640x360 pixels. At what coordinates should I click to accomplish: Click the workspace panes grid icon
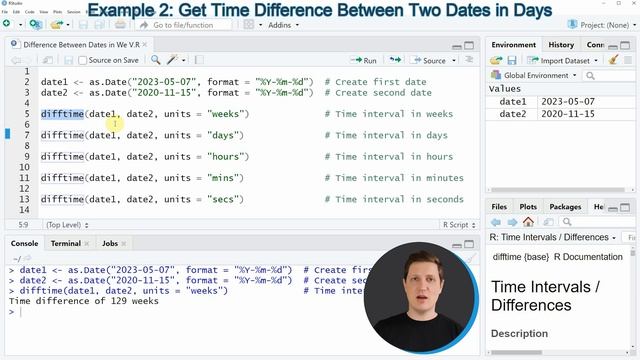[249, 24]
